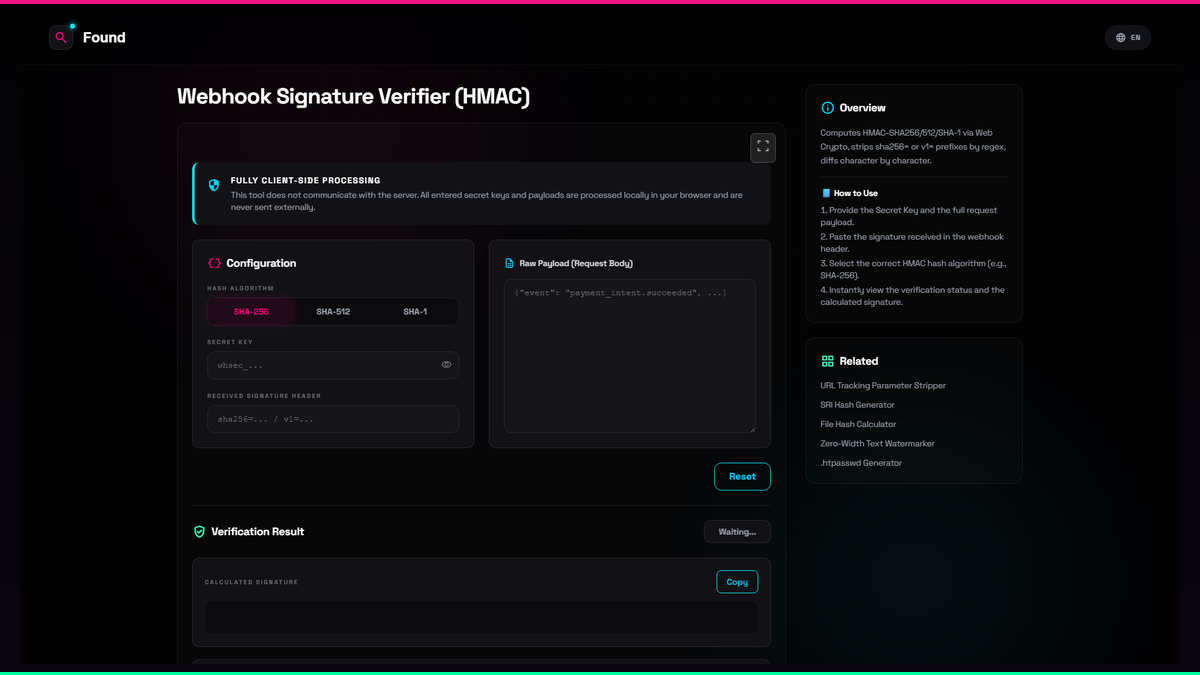Click the FULLY CLIENT-SIDE PROCESSING label
The image size is (1200, 675).
click(305, 181)
